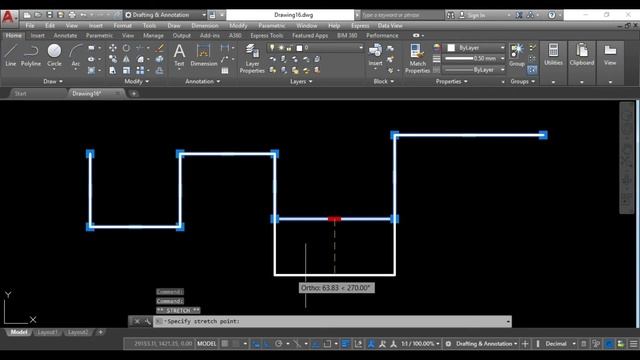Open the Annotate ribbon tab
The width and height of the screenshot is (640, 360).
click(x=65, y=36)
